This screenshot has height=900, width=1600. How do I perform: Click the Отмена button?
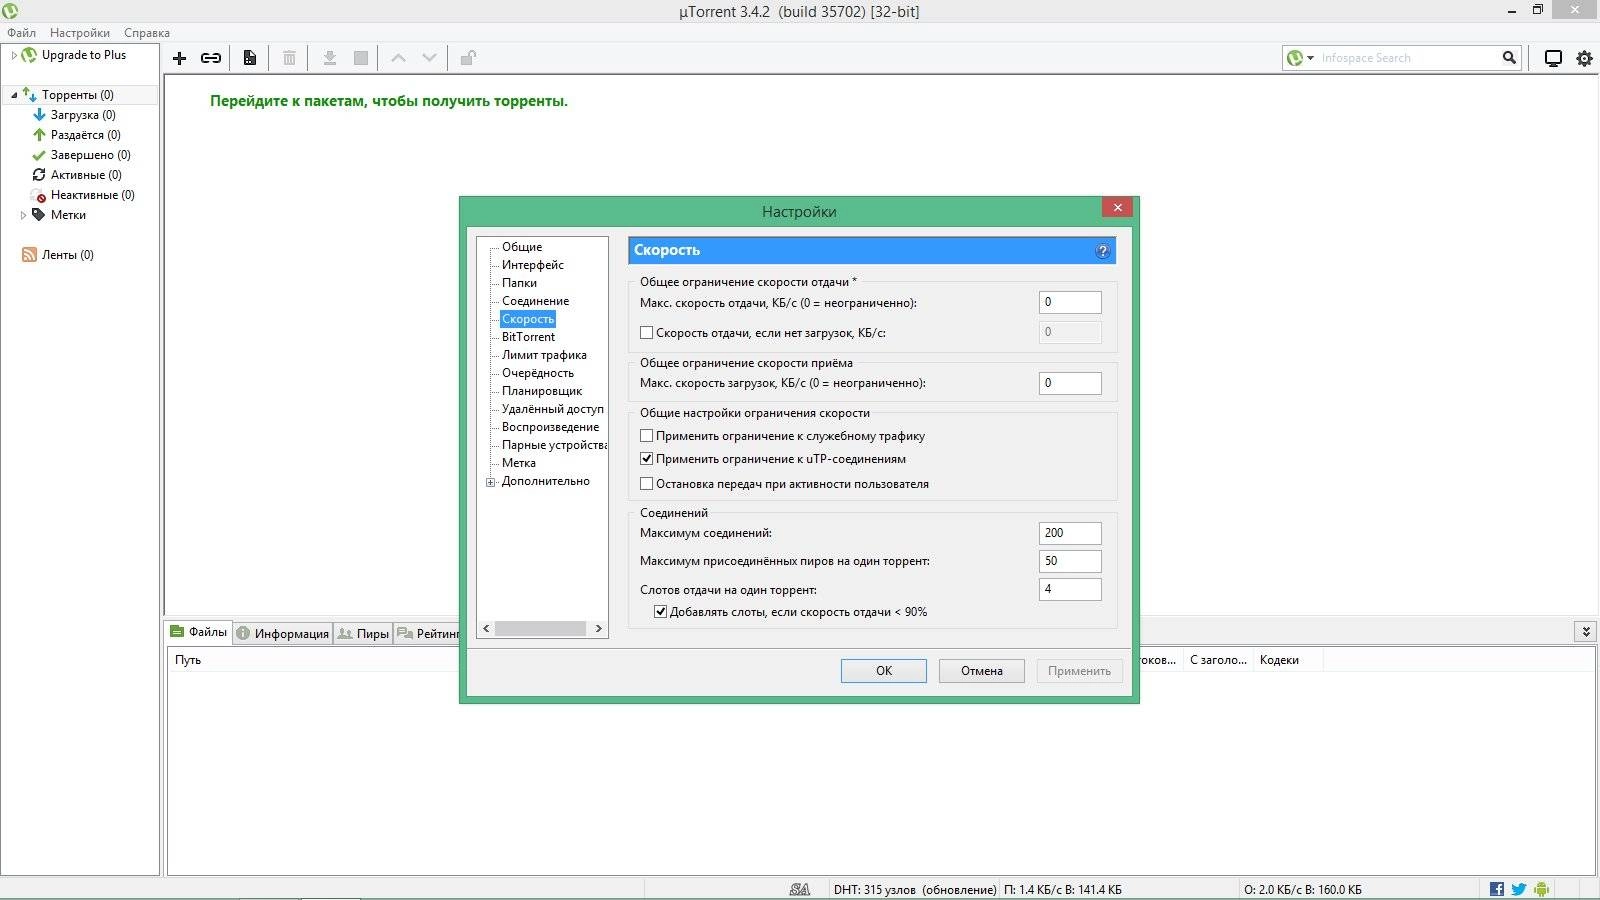pyautogui.click(x=981, y=670)
